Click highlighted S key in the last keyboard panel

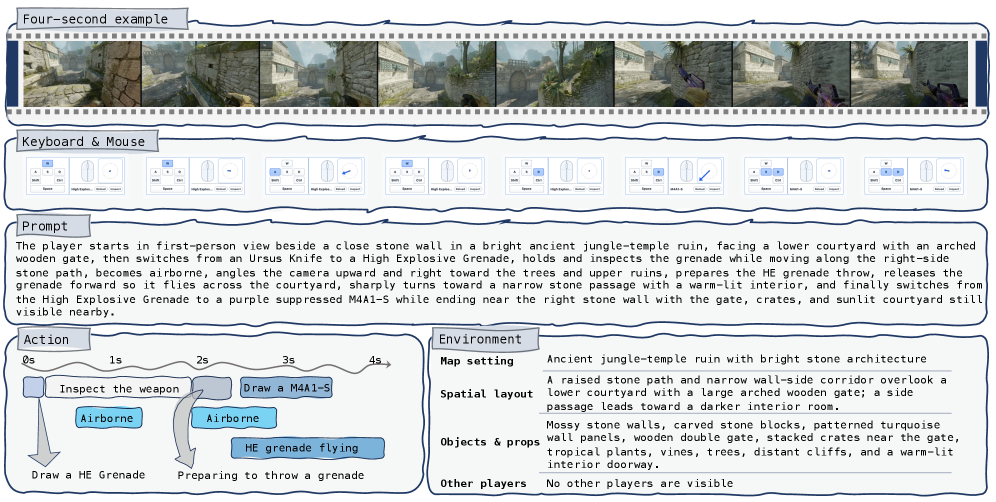point(886,172)
